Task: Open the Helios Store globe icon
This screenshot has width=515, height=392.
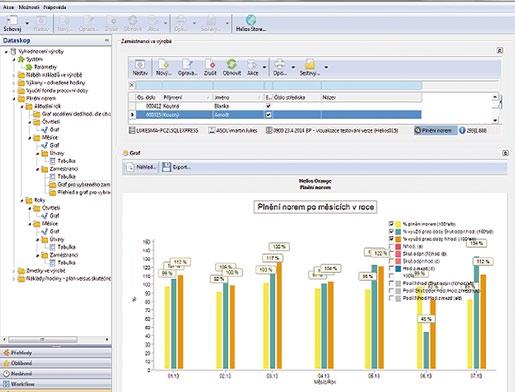Action: click(251, 20)
